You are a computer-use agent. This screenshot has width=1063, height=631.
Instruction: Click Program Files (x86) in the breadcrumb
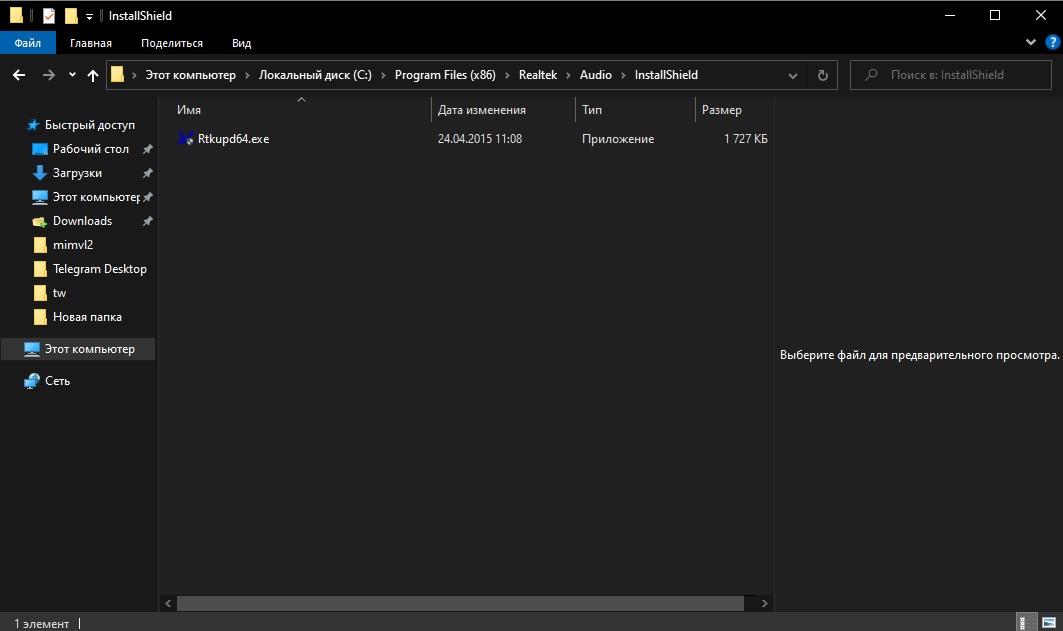445,75
